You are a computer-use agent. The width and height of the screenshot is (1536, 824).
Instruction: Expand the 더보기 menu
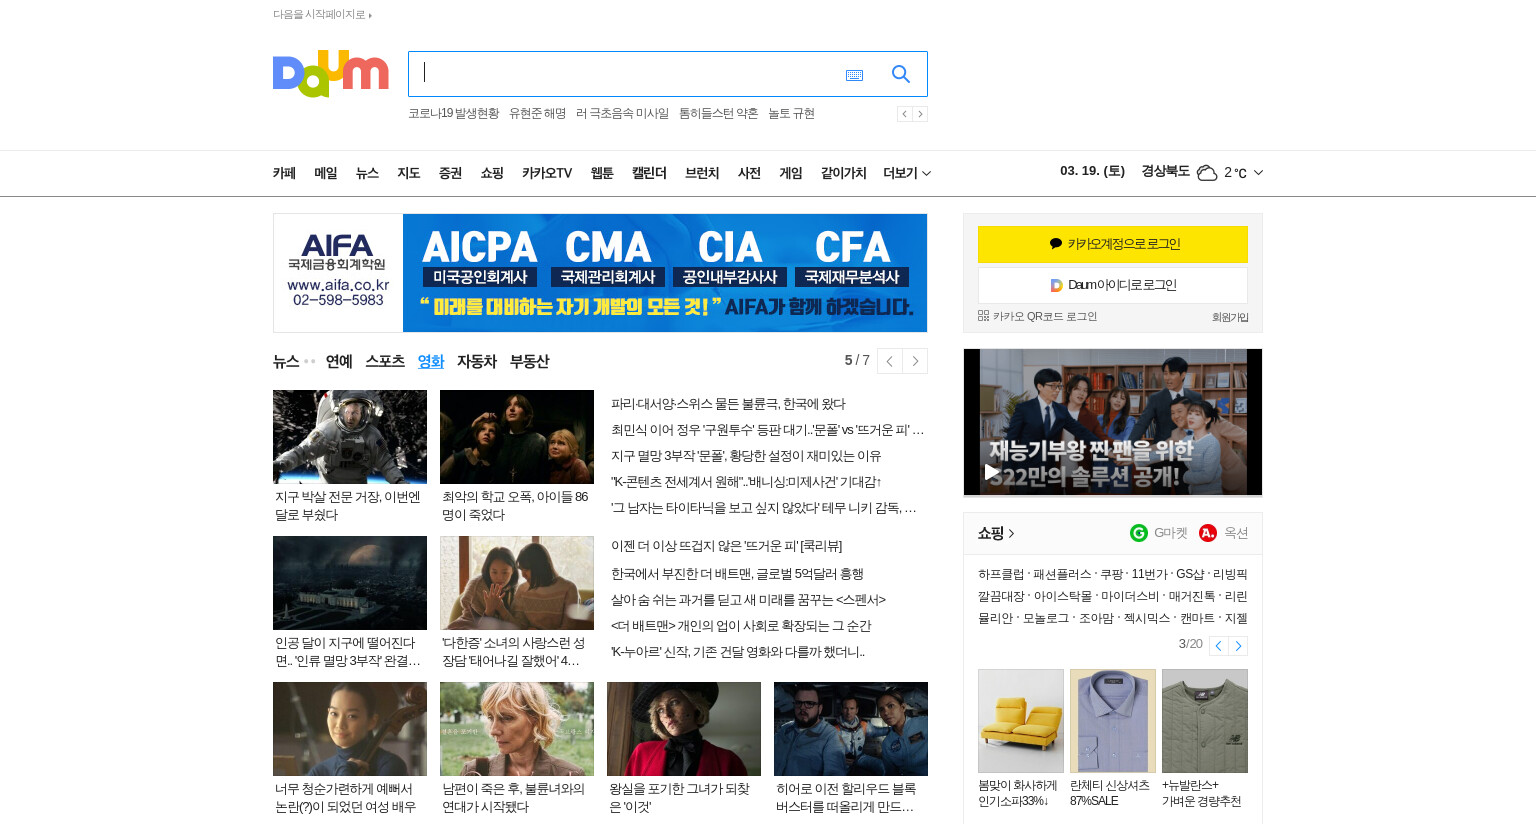click(x=907, y=173)
